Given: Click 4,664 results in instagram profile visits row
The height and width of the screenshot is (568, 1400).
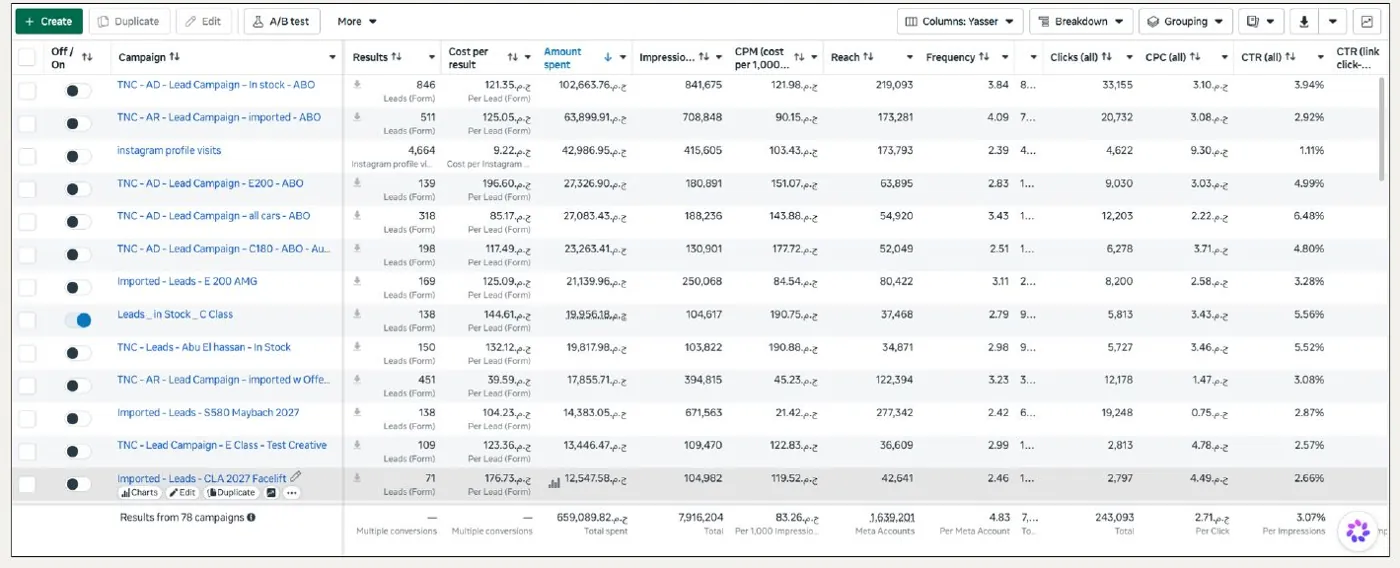Looking at the screenshot, I should click(x=422, y=150).
